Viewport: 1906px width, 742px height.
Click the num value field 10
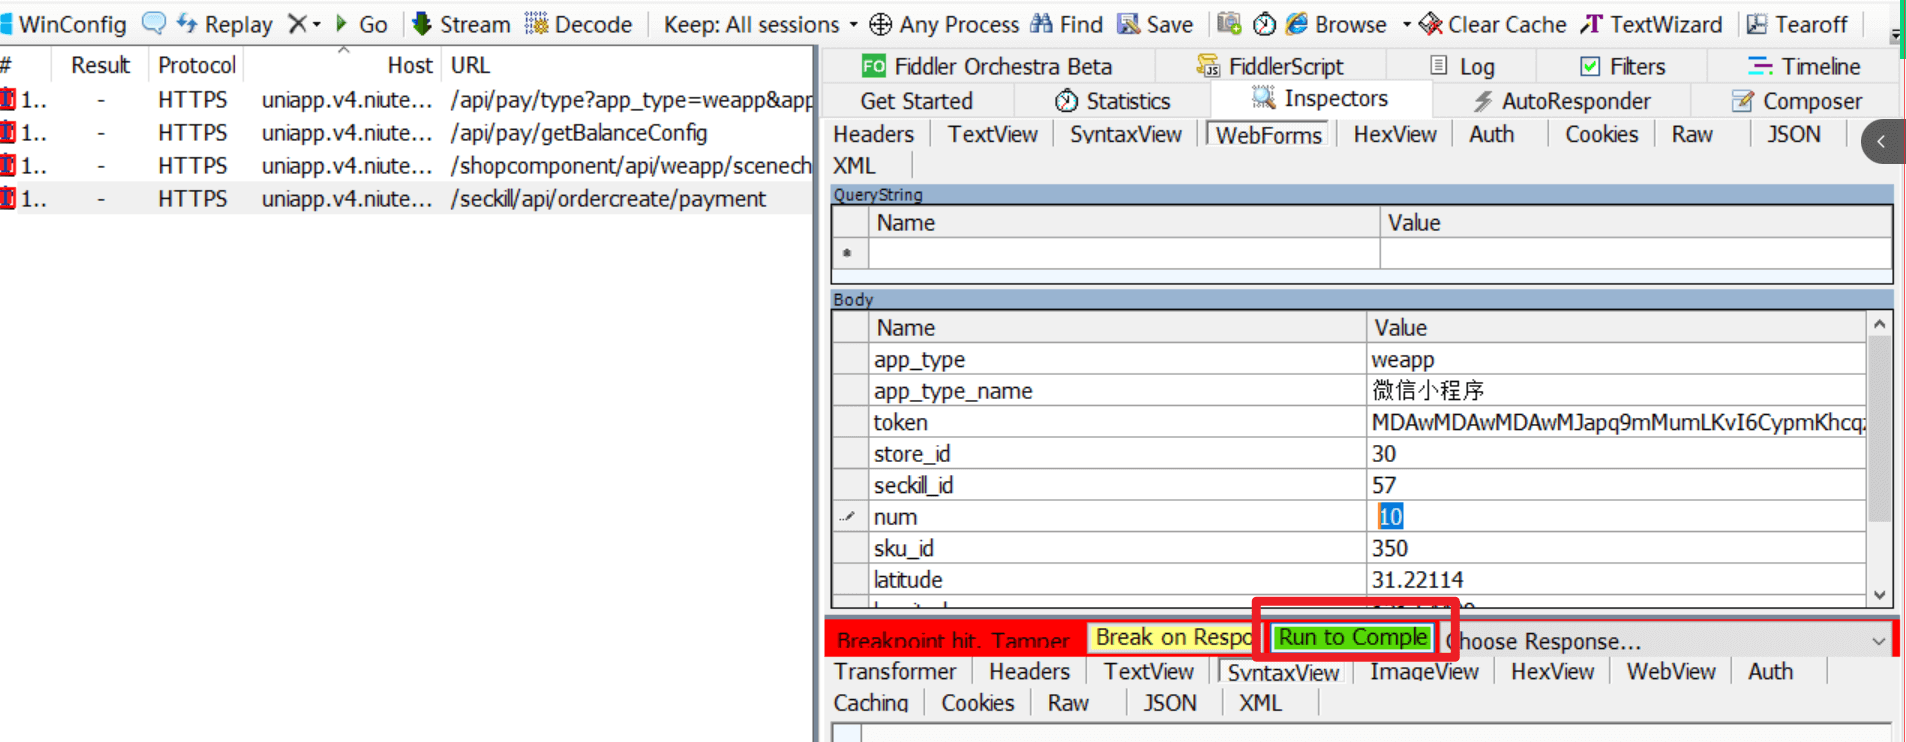tap(1616, 517)
